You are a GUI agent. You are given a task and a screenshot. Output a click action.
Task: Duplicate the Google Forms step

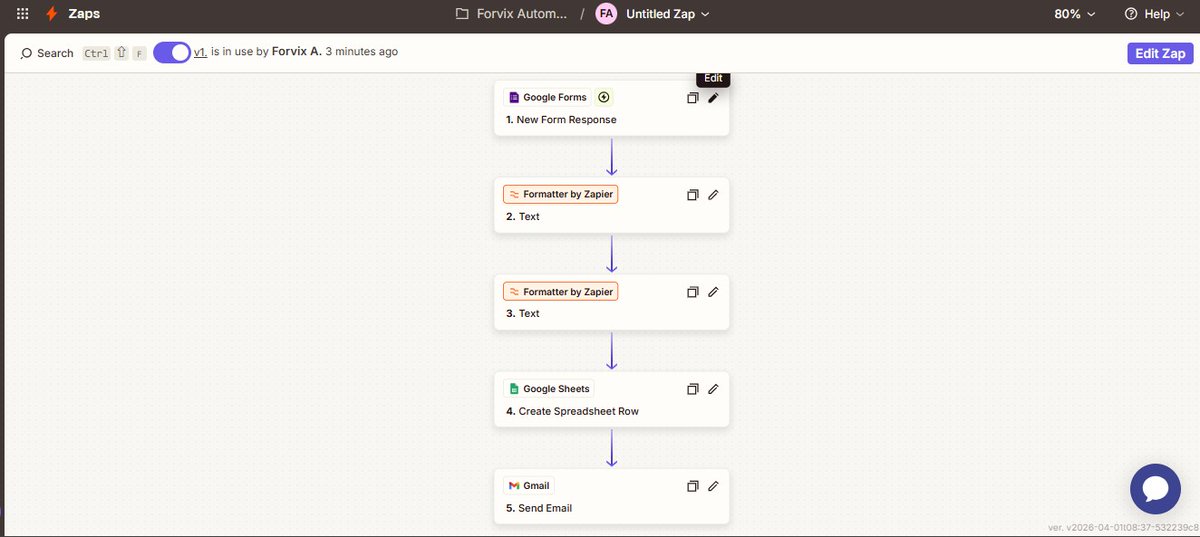(692, 98)
